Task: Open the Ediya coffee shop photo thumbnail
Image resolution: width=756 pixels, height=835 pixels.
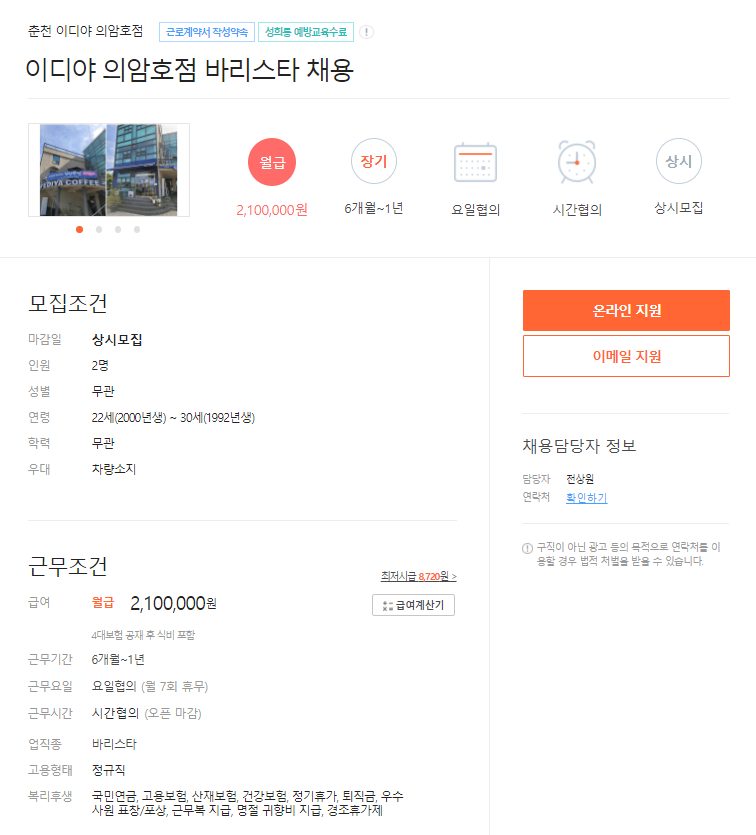Action: point(109,170)
